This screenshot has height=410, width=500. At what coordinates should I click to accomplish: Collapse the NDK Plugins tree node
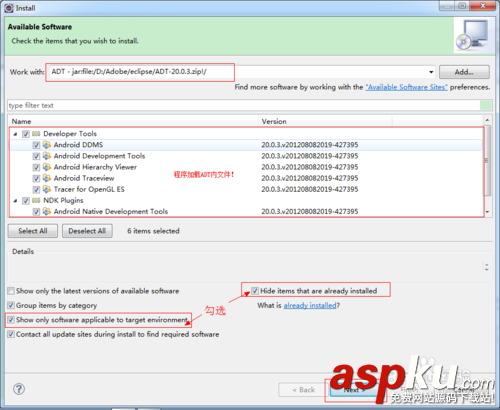point(15,201)
